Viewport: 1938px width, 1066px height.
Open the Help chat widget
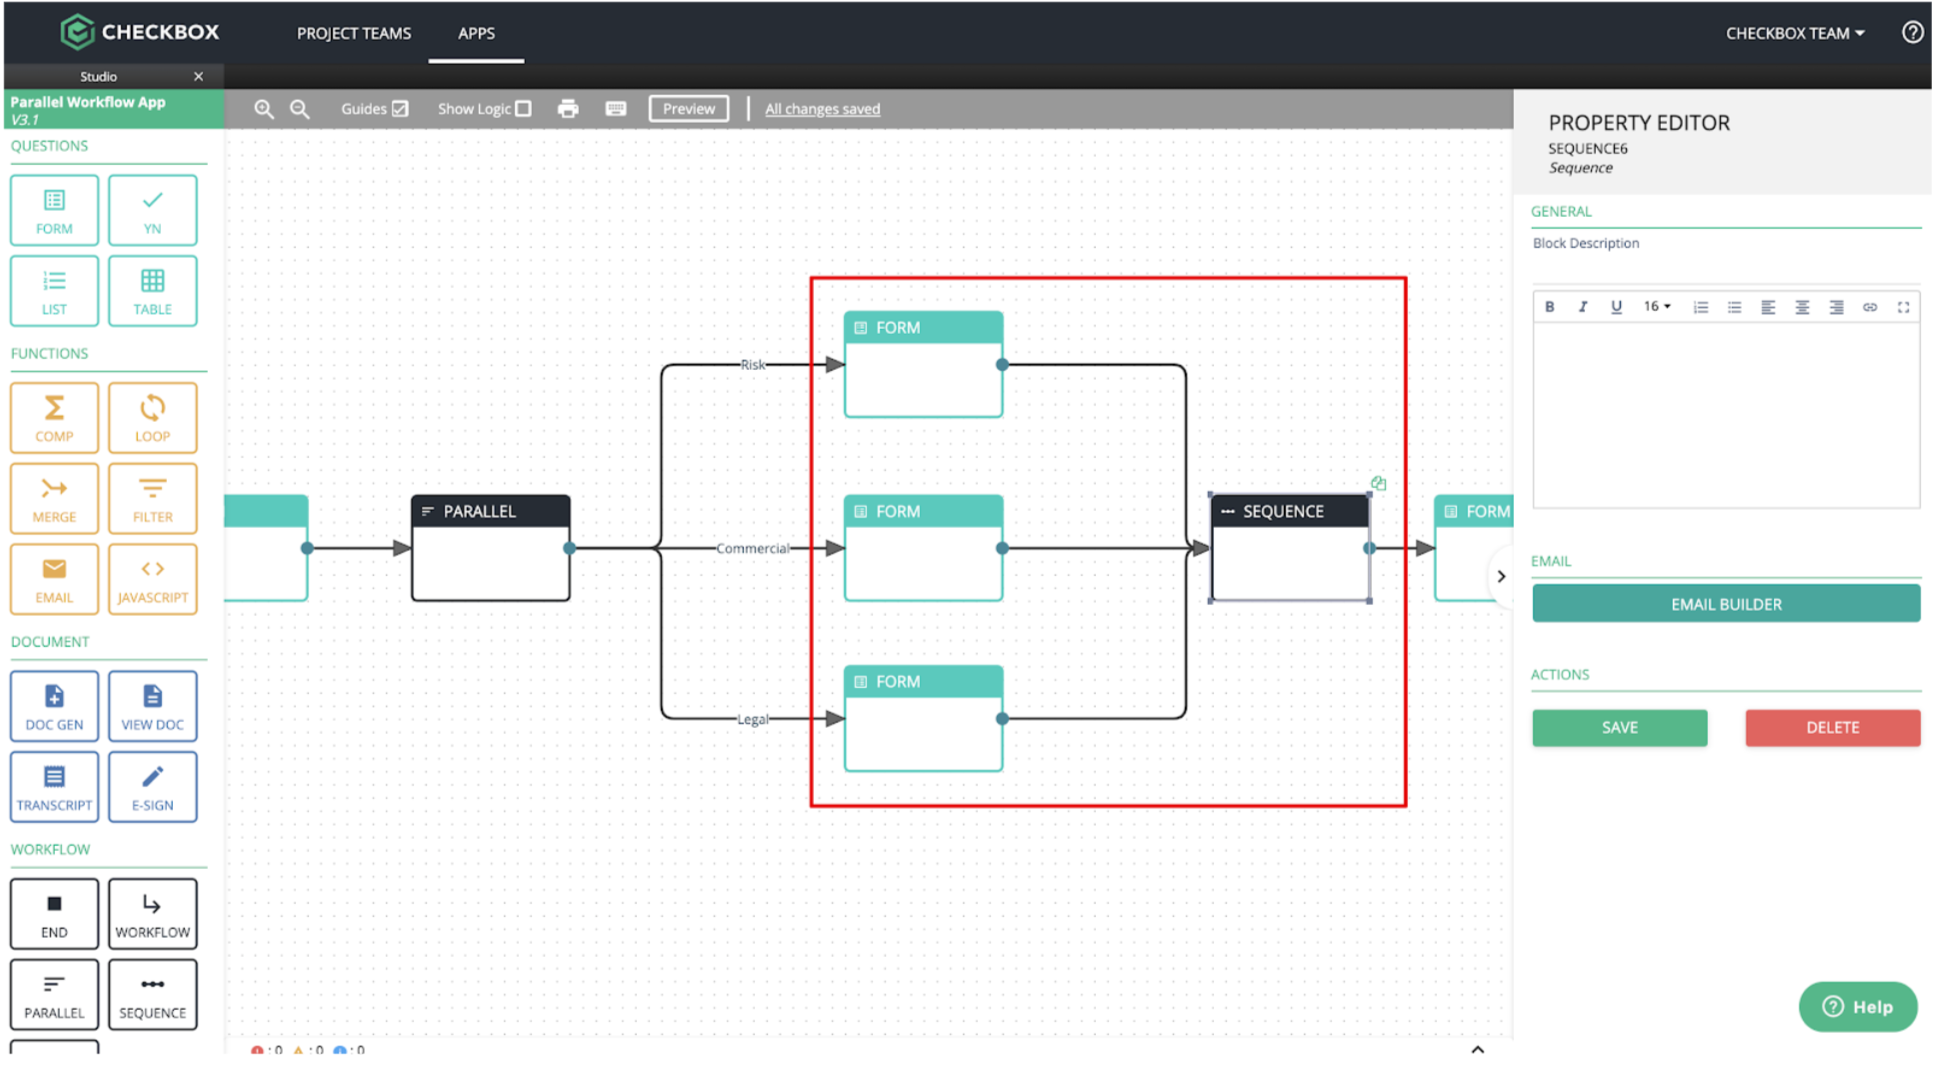tap(1857, 1007)
